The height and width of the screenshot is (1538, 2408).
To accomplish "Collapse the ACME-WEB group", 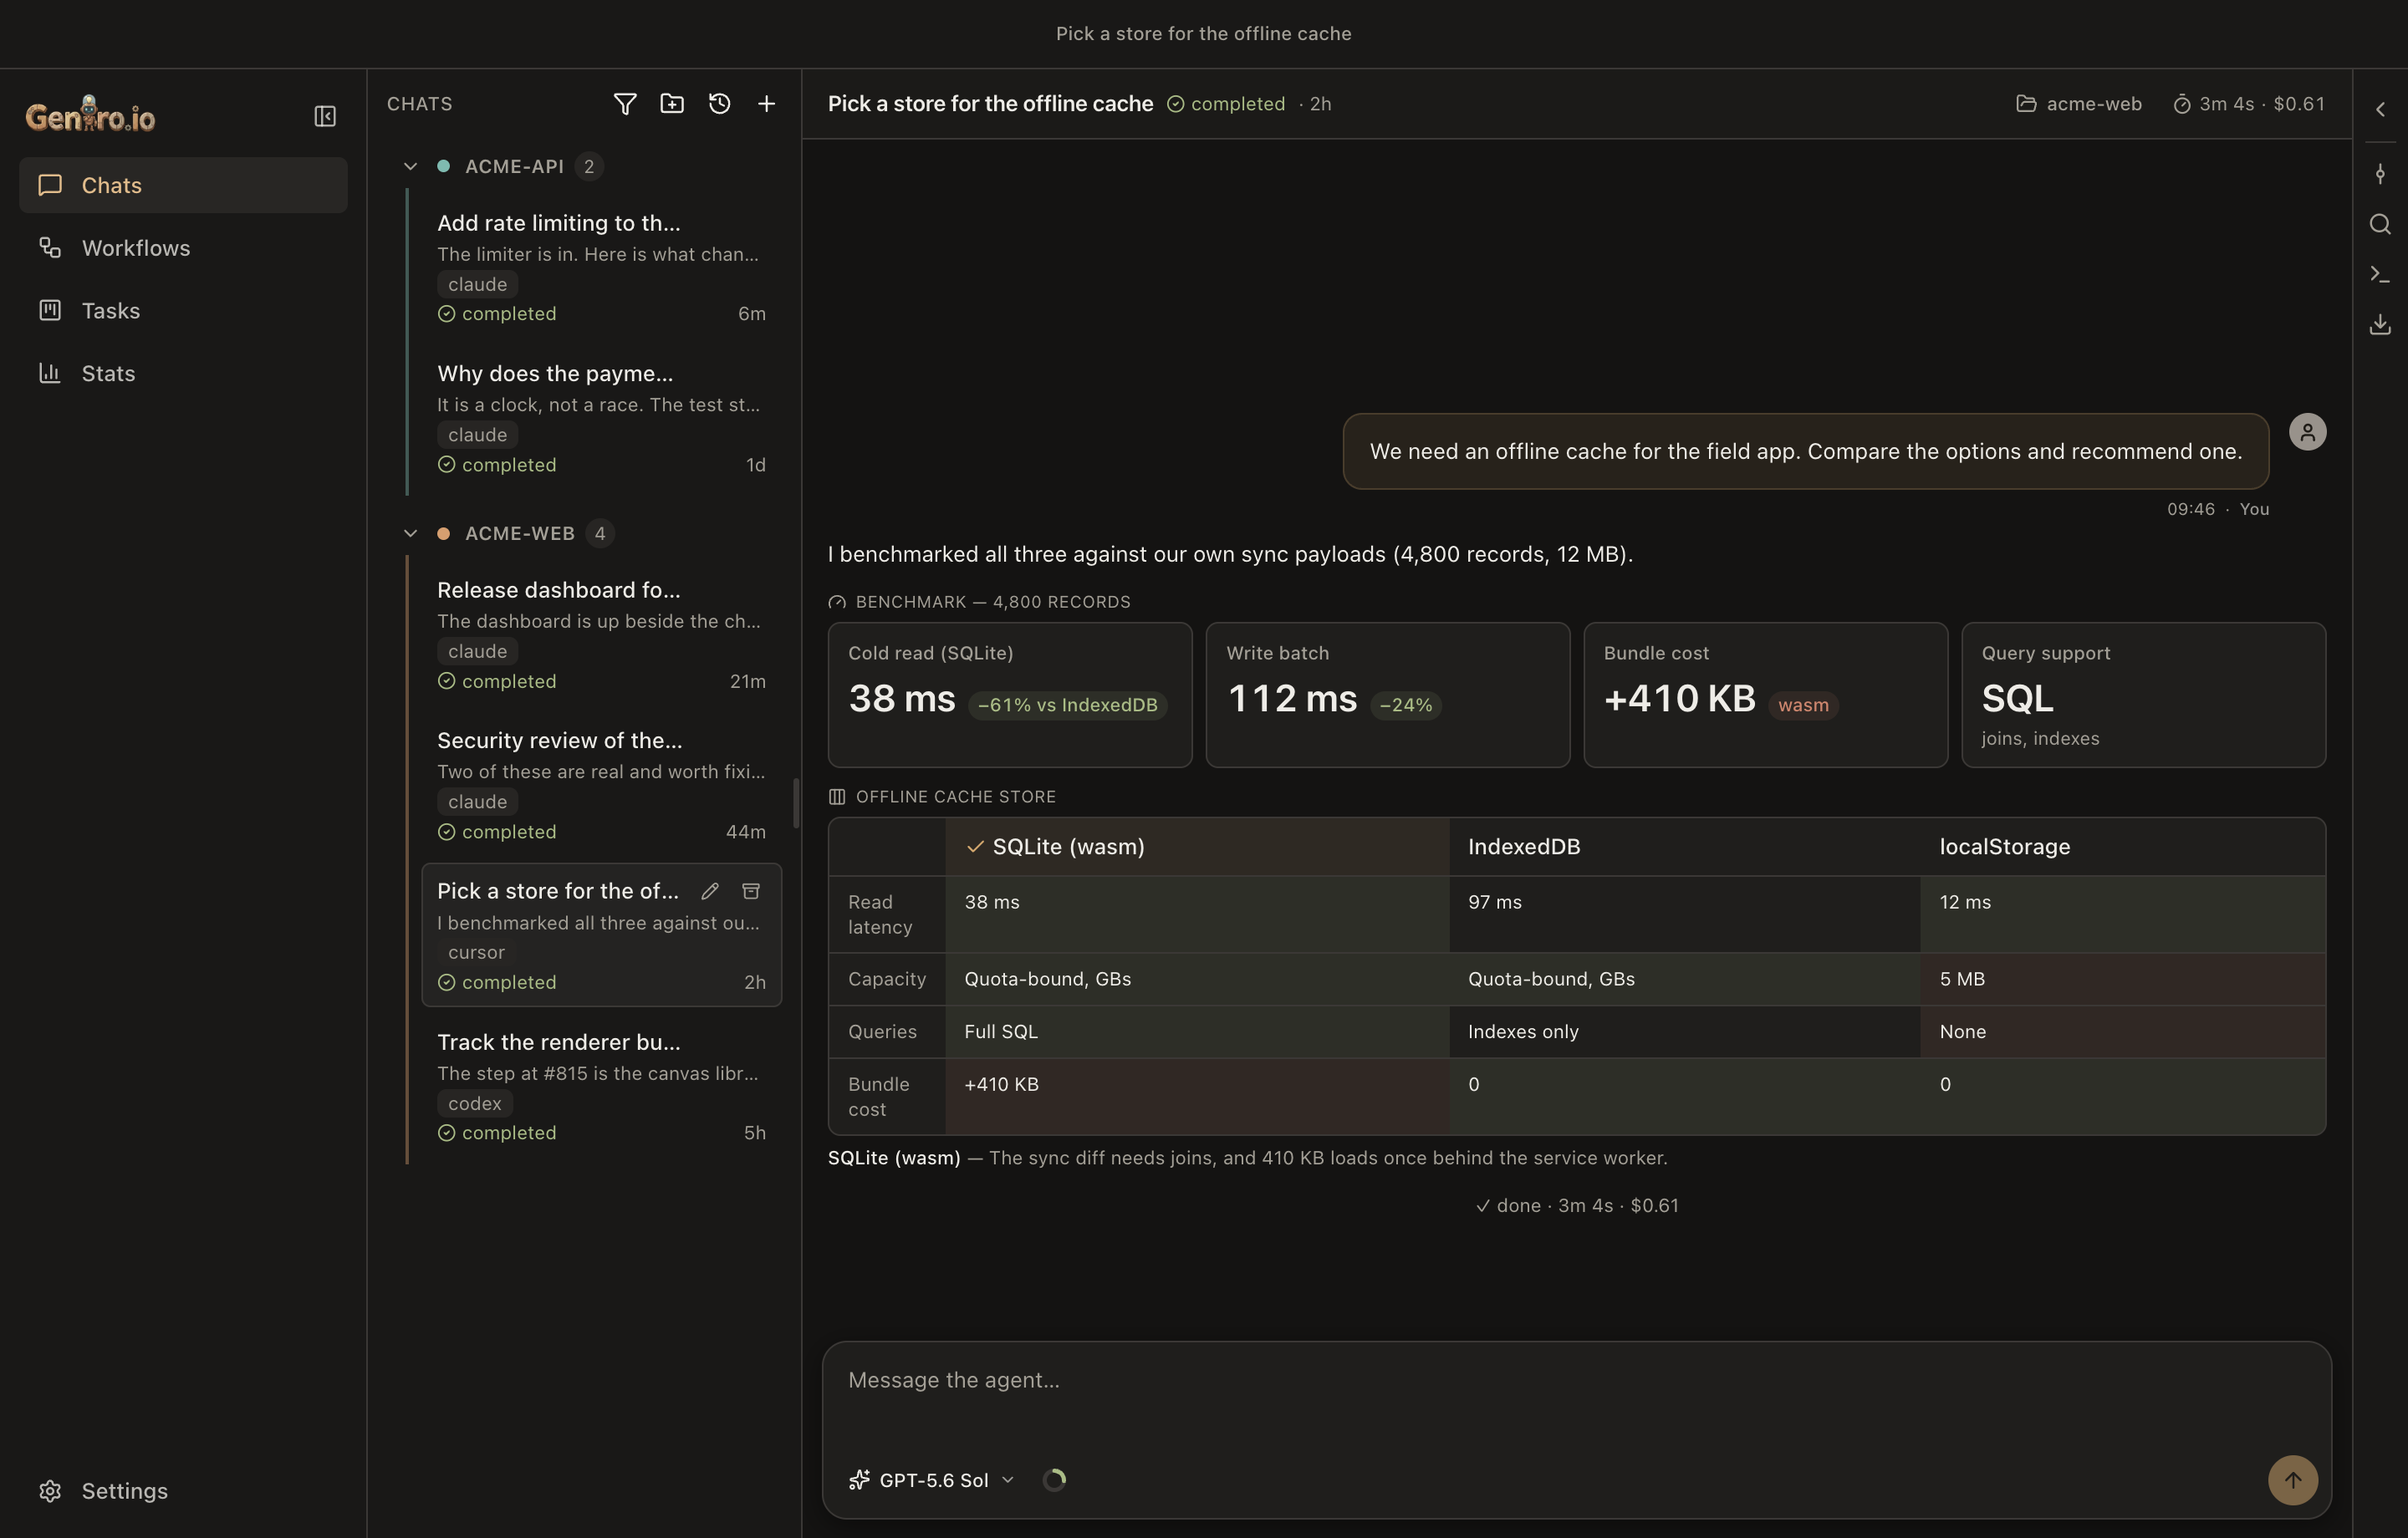I will pyautogui.click(x=410, y=534).
